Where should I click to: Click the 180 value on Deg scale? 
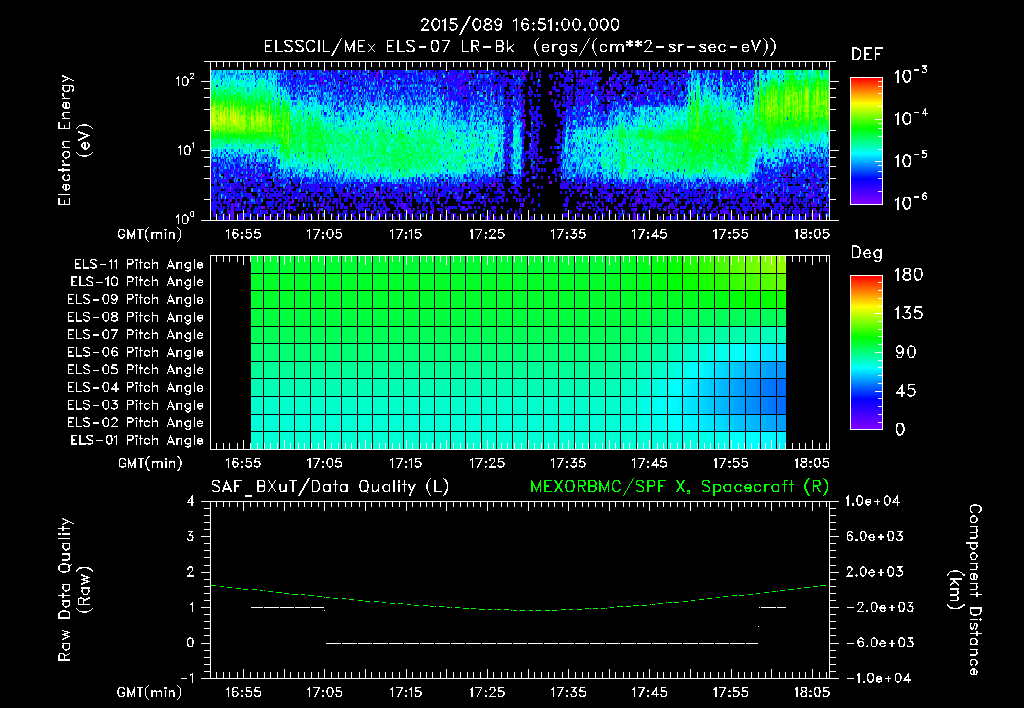[x=908, y=275]
